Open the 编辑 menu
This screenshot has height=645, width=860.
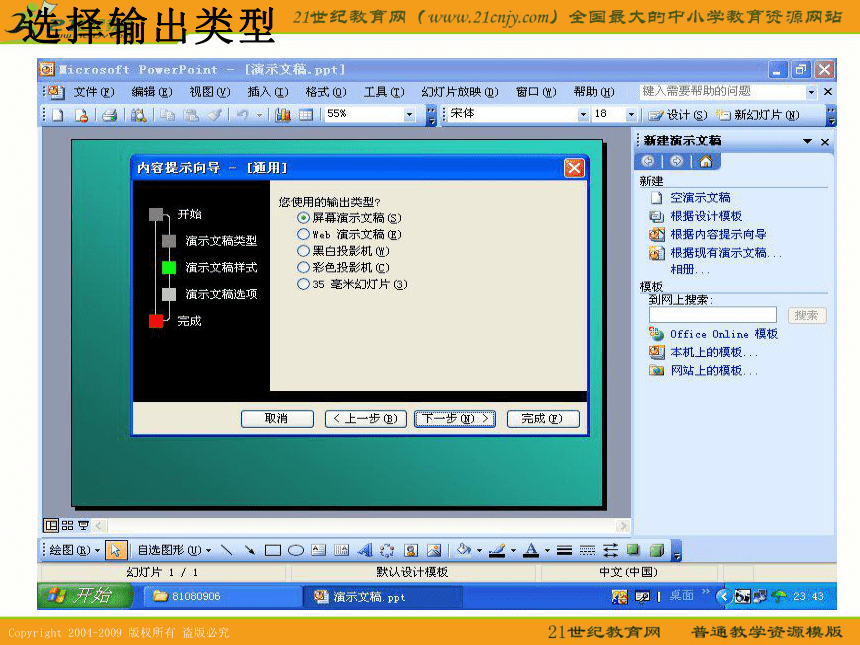tap(151, 92)
